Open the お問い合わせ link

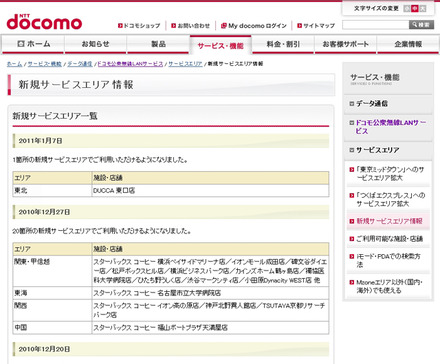[x=190, y=26]
